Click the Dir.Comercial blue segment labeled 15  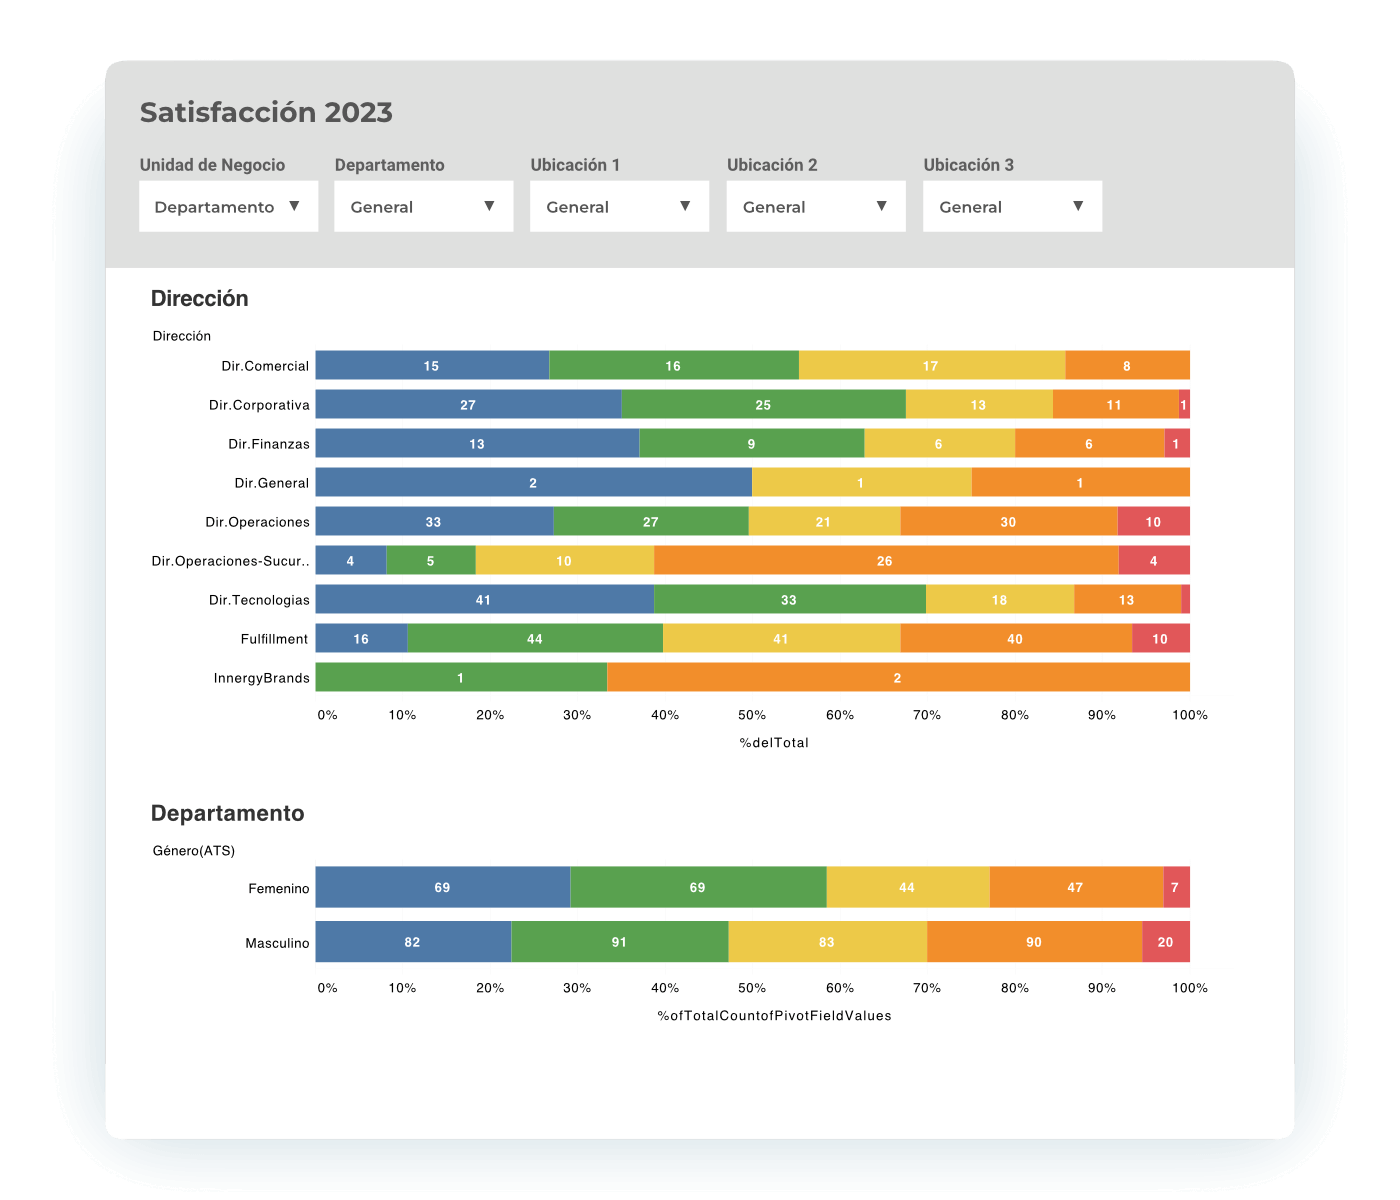[432, 365]
